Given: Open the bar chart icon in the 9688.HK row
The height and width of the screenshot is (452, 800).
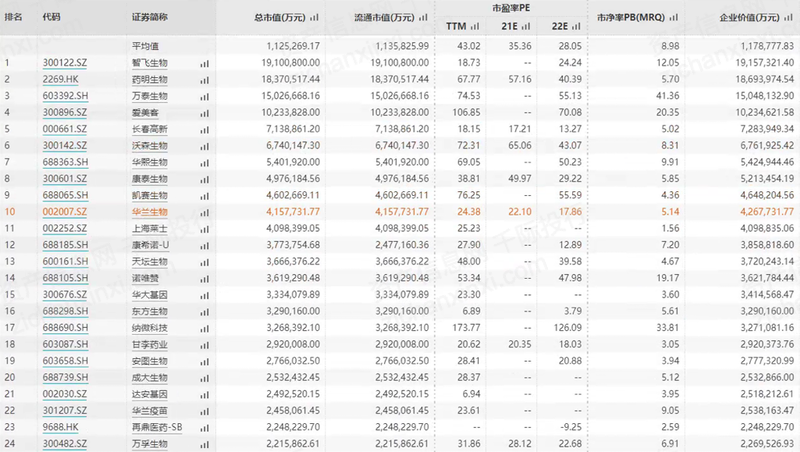Looking at the screenshot, I should (205, 429).
